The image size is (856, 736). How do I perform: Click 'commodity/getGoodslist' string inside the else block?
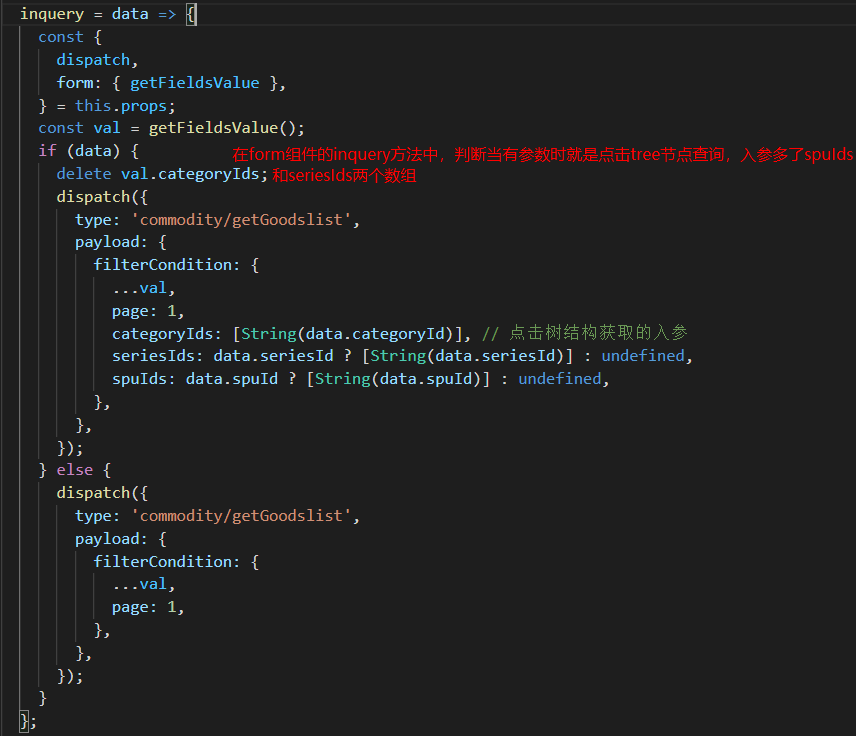point(241,516)
